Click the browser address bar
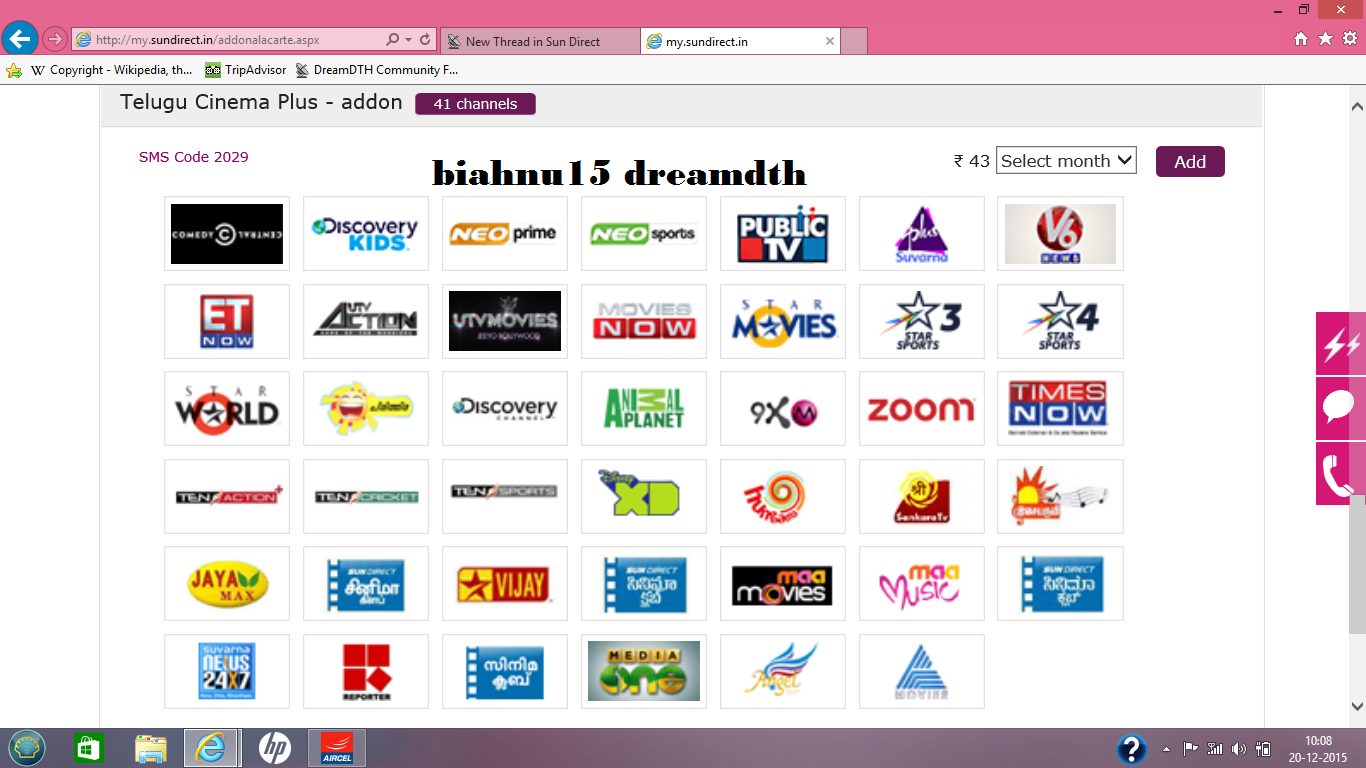Screen dimensions: 1366x768 [230, 40]
